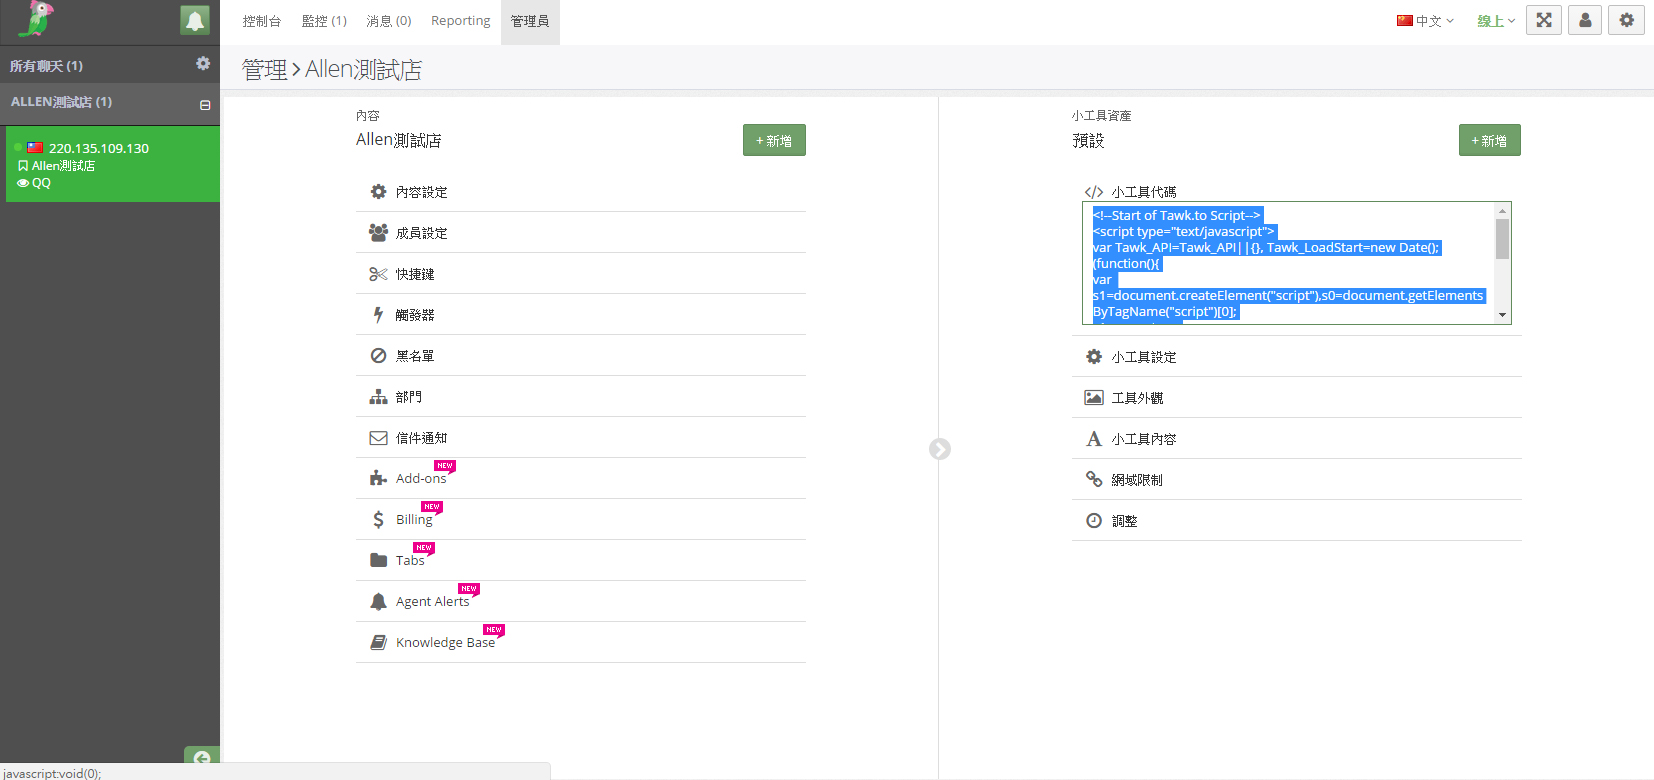The image size is (1654, 780).
Task: Open the top-right settings gear
Action: [x=1626, y=20]
